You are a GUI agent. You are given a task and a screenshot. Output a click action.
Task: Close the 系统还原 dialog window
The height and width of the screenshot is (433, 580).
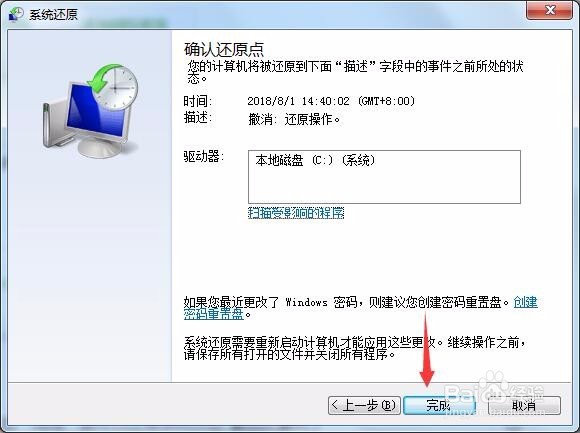(x=550, y=10)
